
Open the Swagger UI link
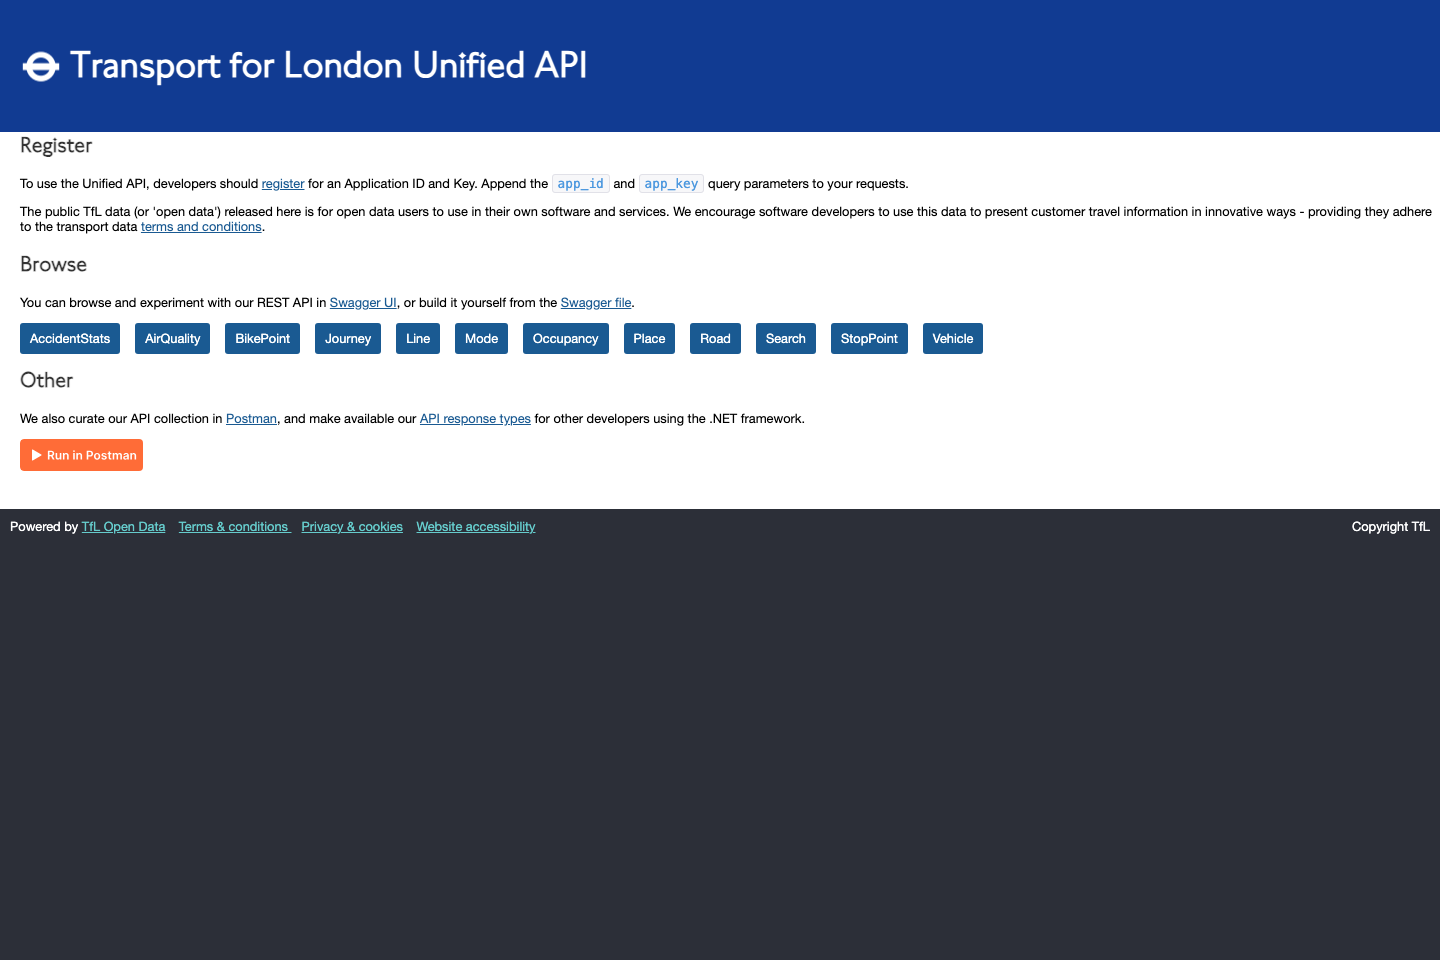[363, 302]
